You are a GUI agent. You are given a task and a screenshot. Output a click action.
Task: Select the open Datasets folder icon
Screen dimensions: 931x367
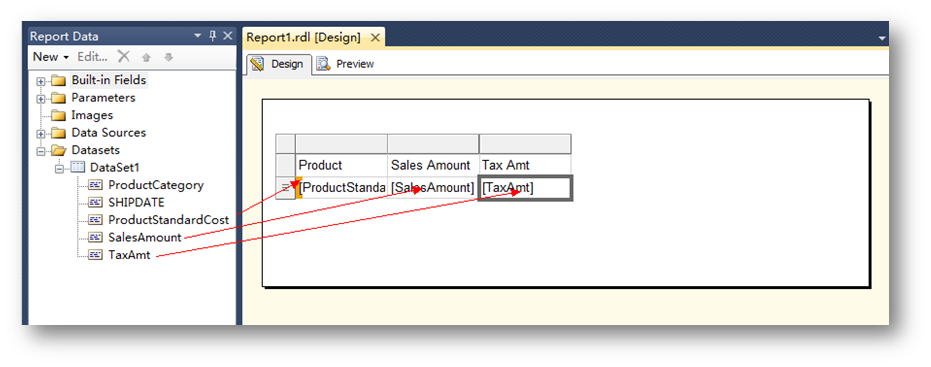(58, 150)
